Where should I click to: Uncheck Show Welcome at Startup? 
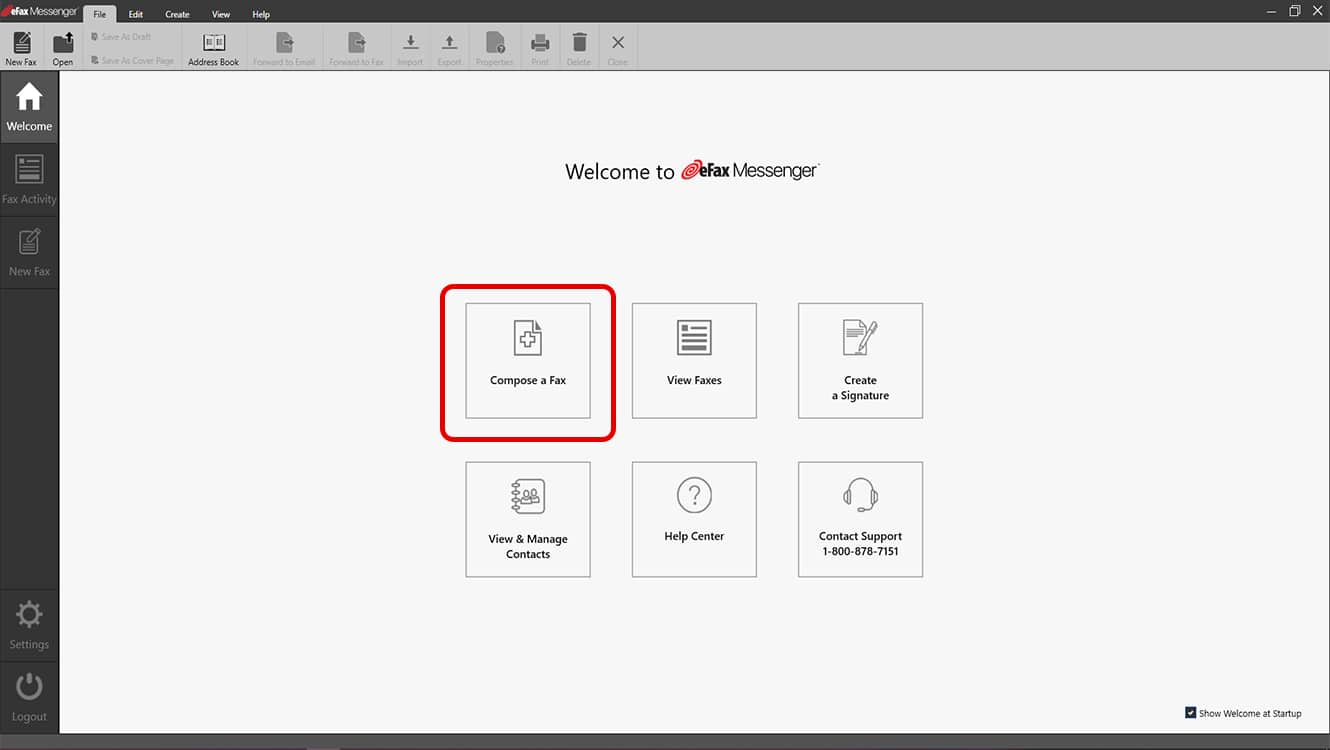1191,713
